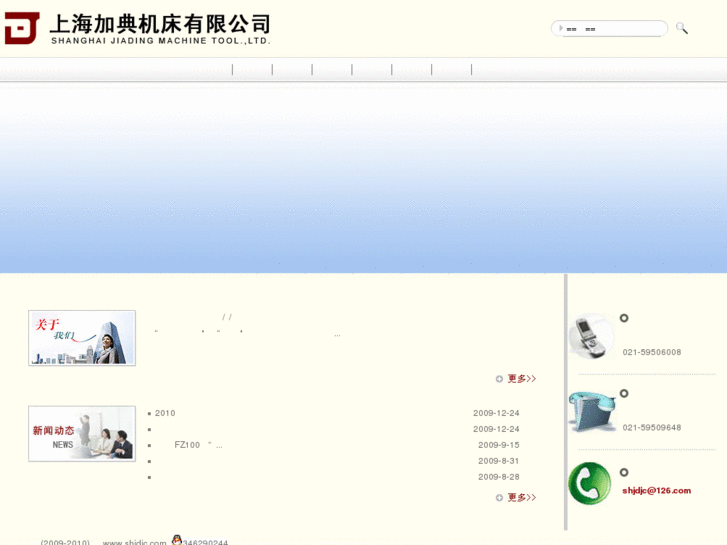The width and height of the screenshot is (727, 545).
Task: Click the 更多 circle bullet icon near news
Action: coord(499,498)
